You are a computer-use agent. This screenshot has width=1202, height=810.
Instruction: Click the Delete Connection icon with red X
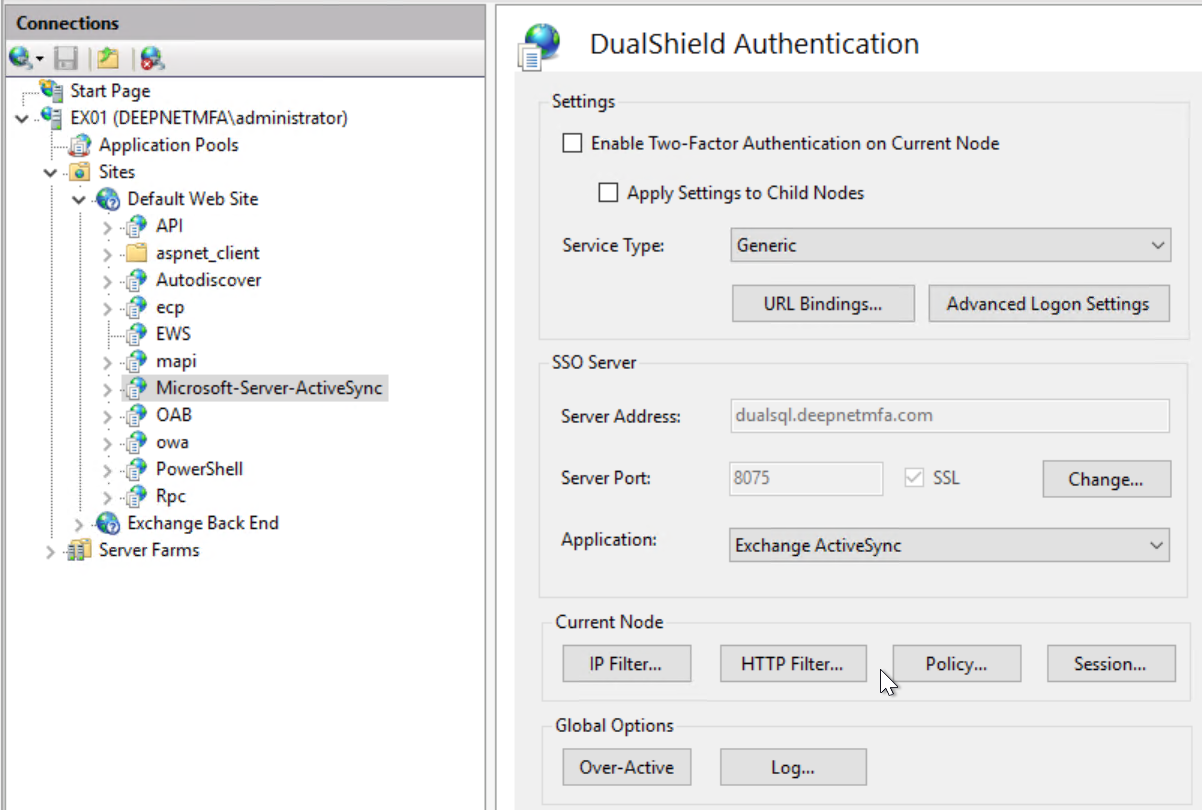(x=151, y=58)
